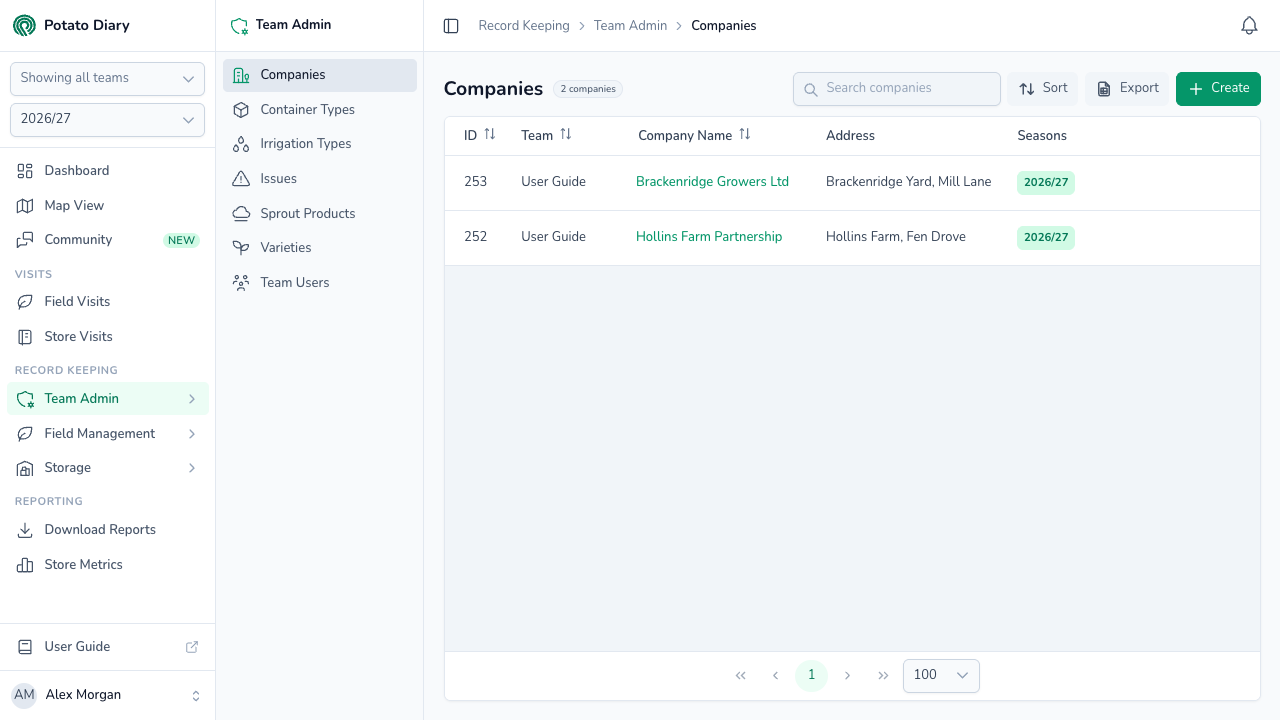Viewport: 1280px width, 720px height.
Task: Open the 2026/27 season dropdown
Action: [x=107, y=119]
